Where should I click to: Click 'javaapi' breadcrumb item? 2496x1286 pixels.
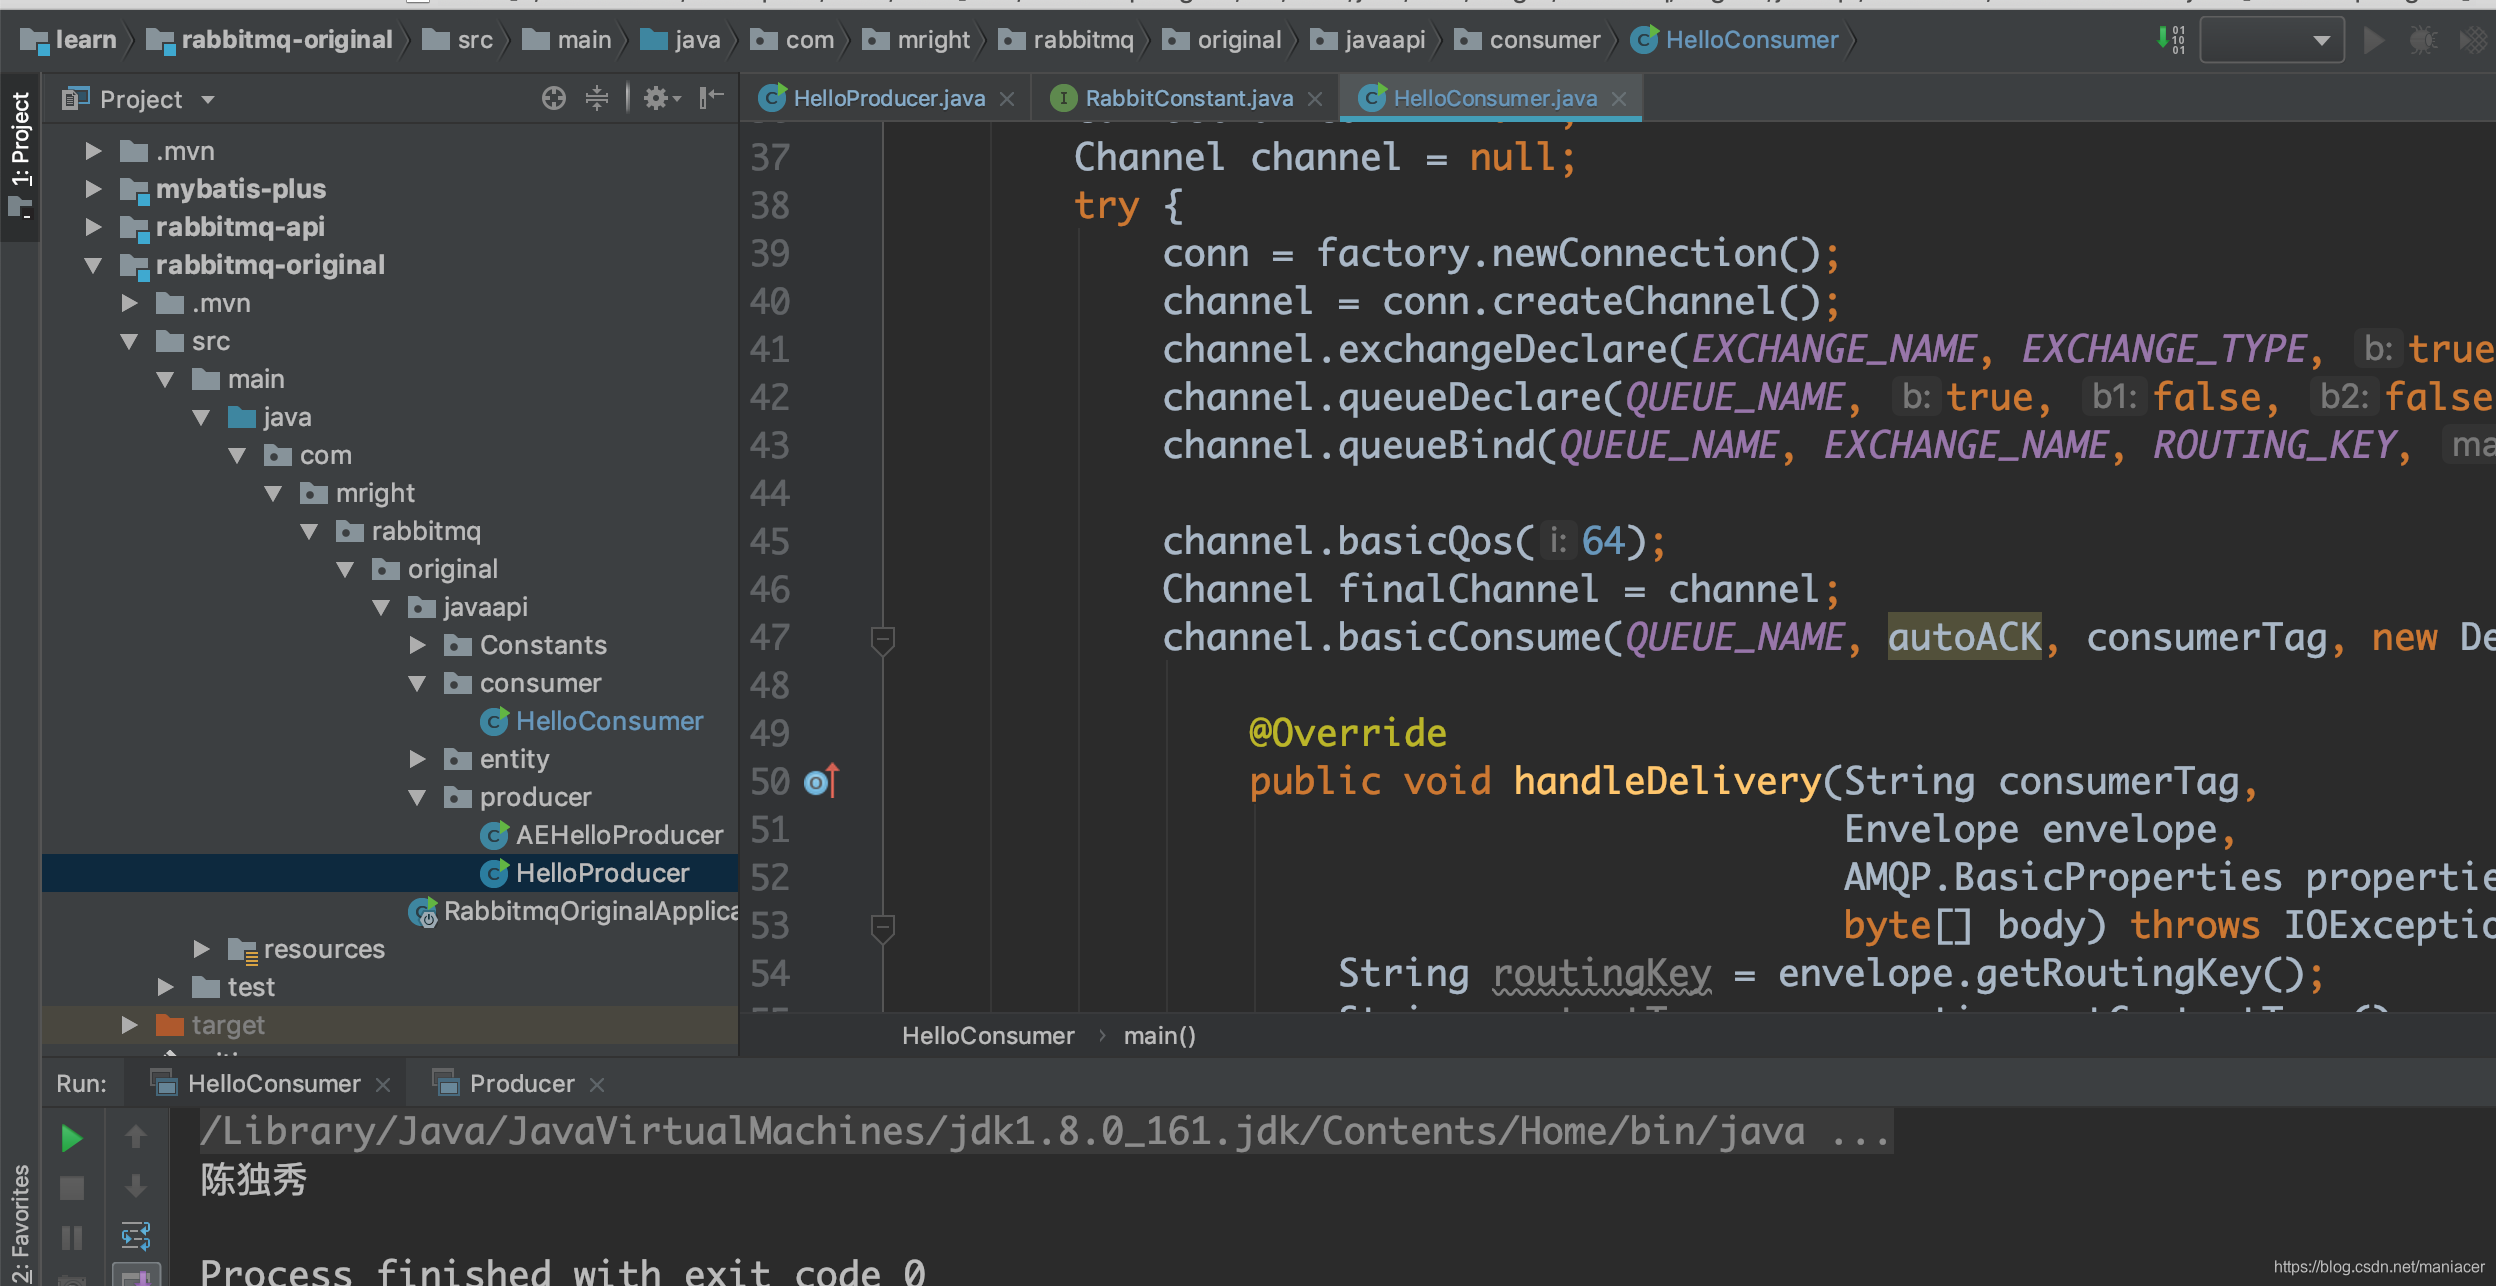tap(1368, 40)
